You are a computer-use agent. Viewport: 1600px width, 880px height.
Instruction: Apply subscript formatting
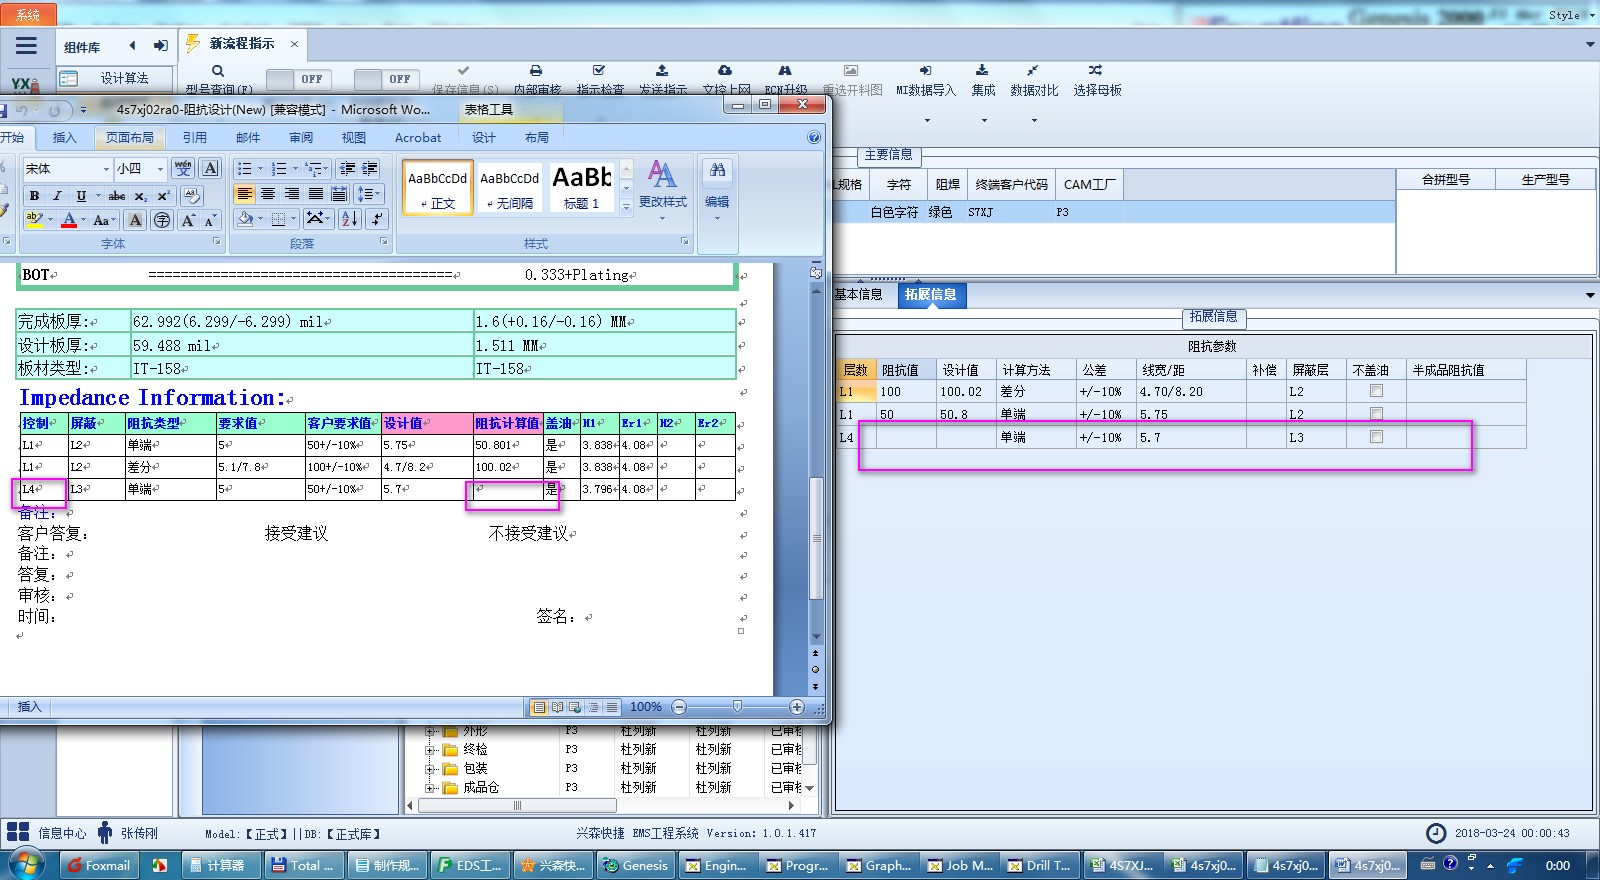coord(141,196)
